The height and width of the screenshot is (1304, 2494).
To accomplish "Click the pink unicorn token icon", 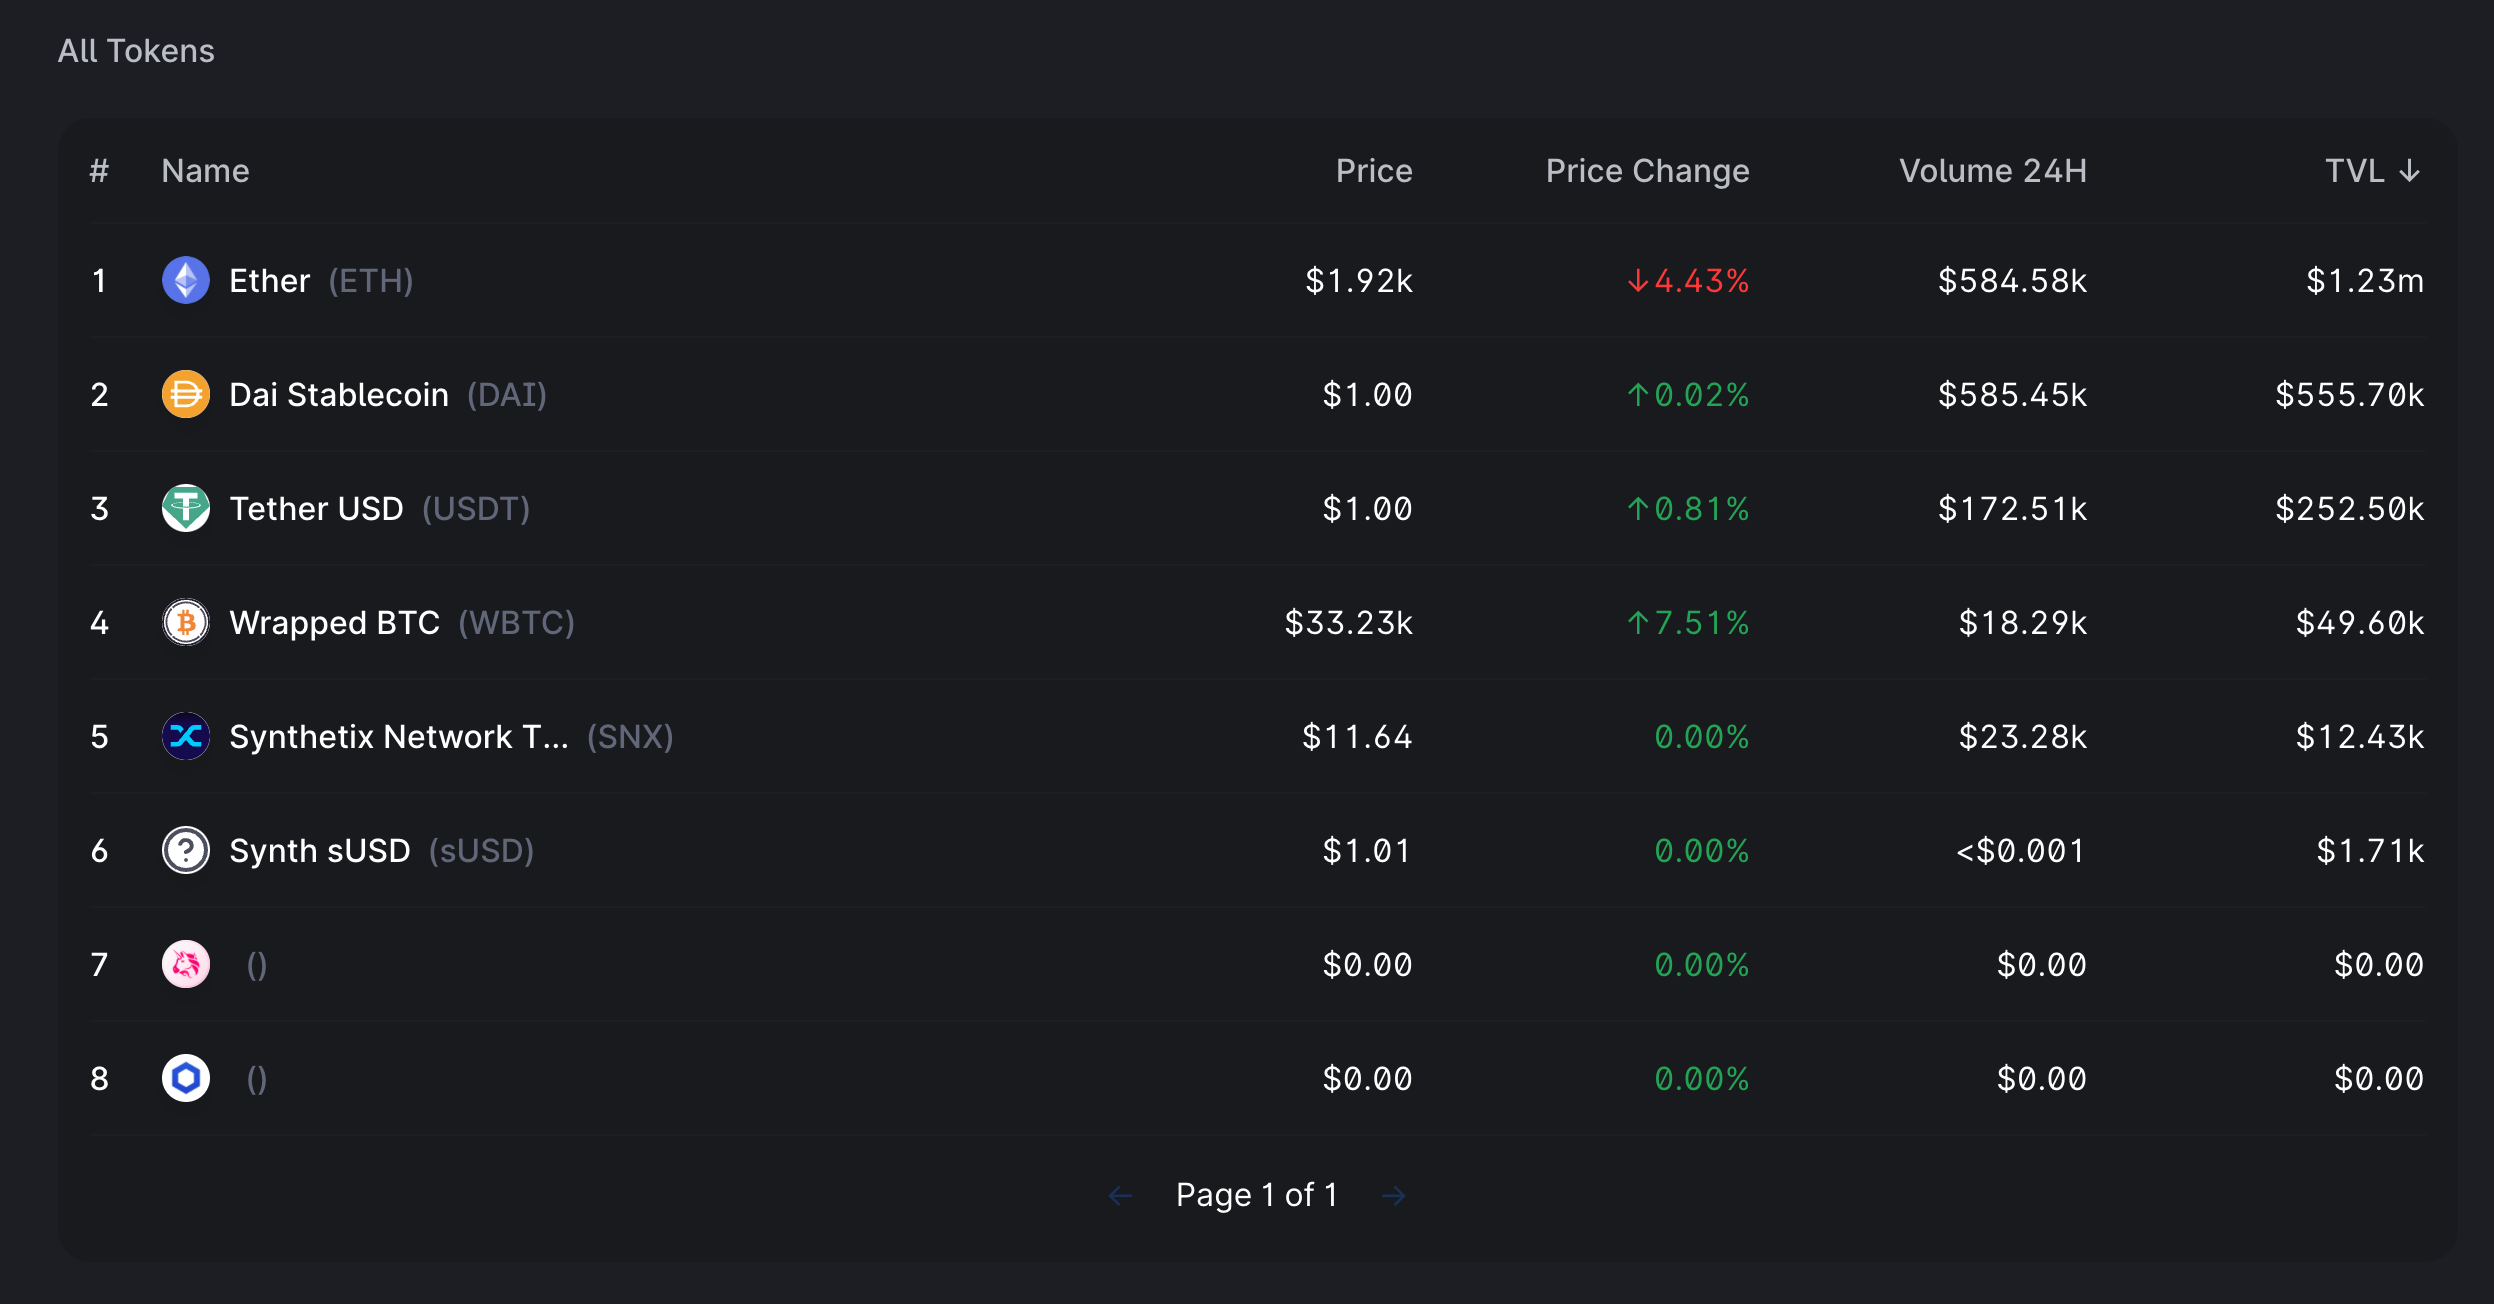I will tap(186, 965).
